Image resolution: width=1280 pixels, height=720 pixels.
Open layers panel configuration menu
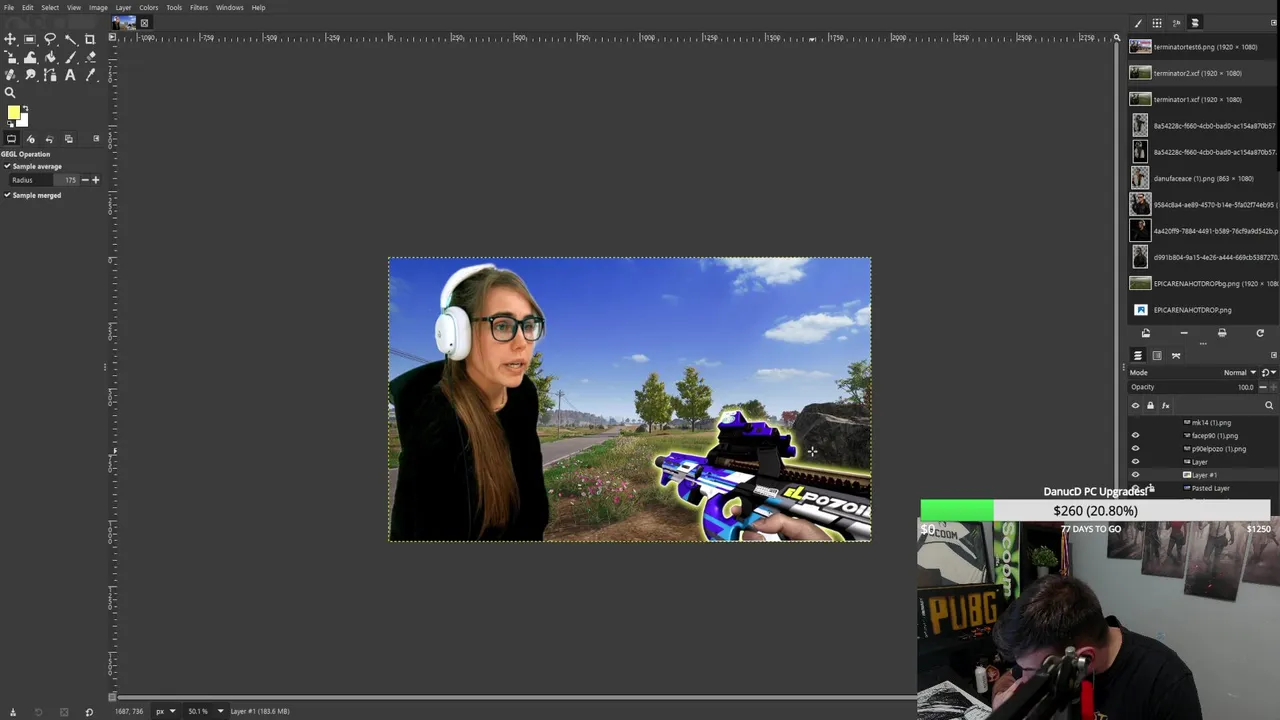tap(1273, 355)
